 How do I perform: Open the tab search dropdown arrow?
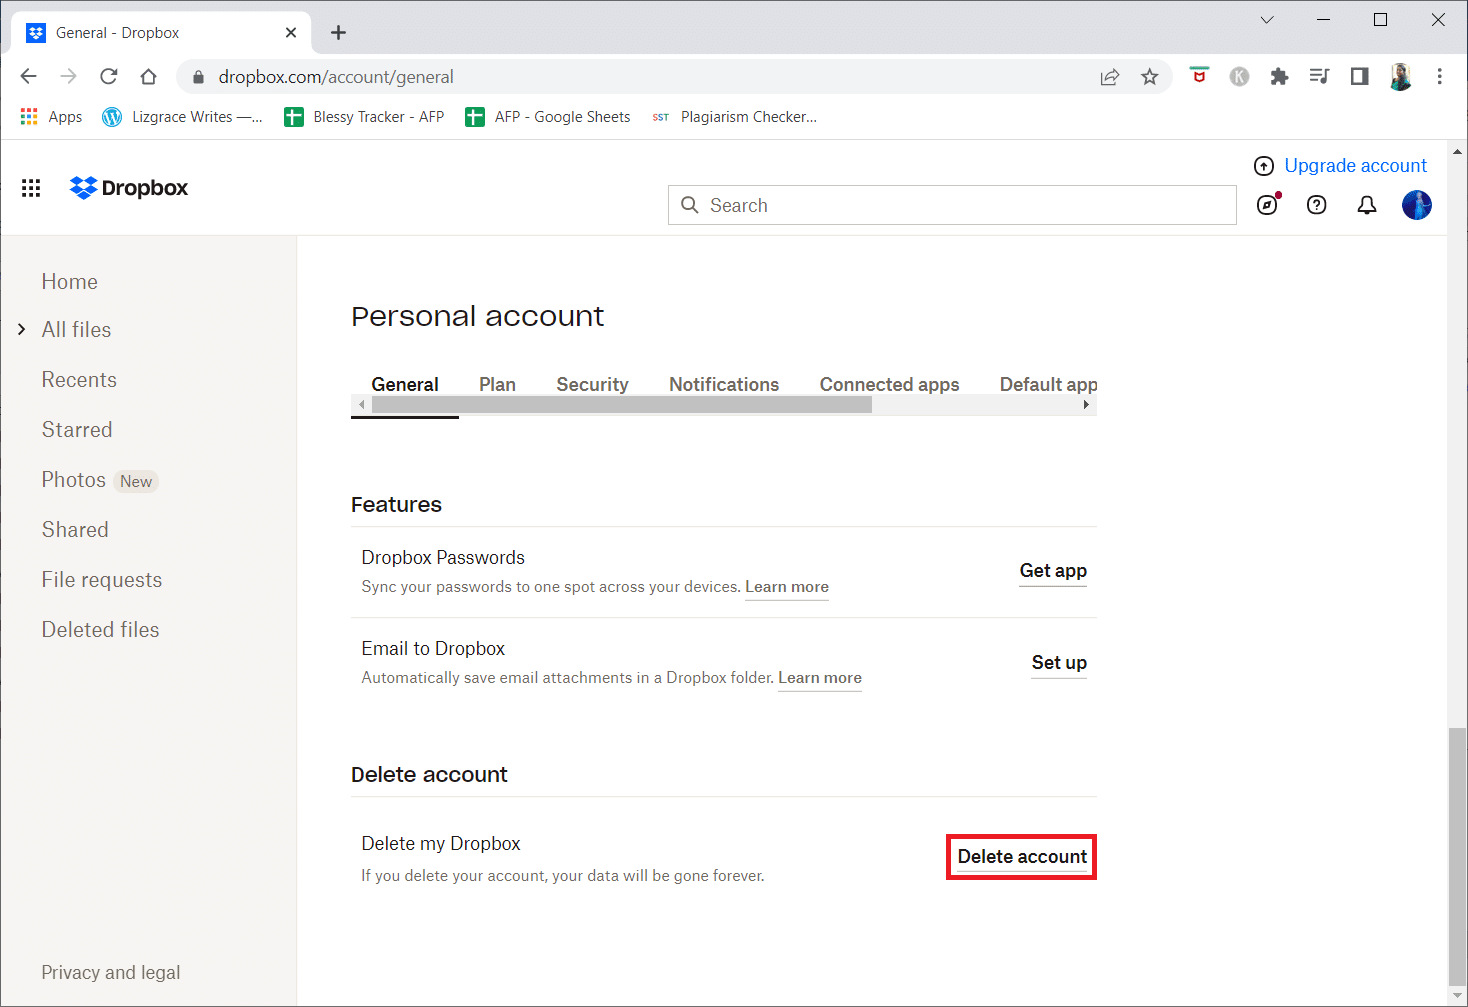point(1267,20)
